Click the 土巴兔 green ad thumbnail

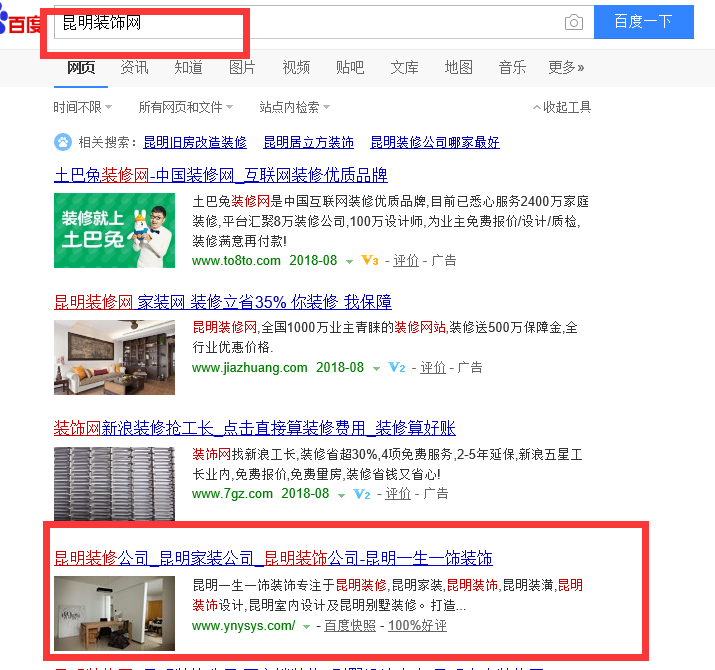tap(114, 230)
